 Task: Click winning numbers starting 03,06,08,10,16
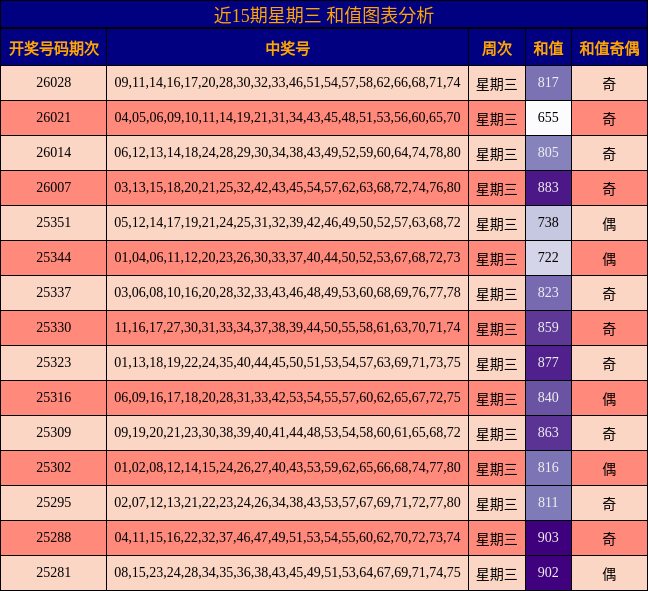click(287, 293)
